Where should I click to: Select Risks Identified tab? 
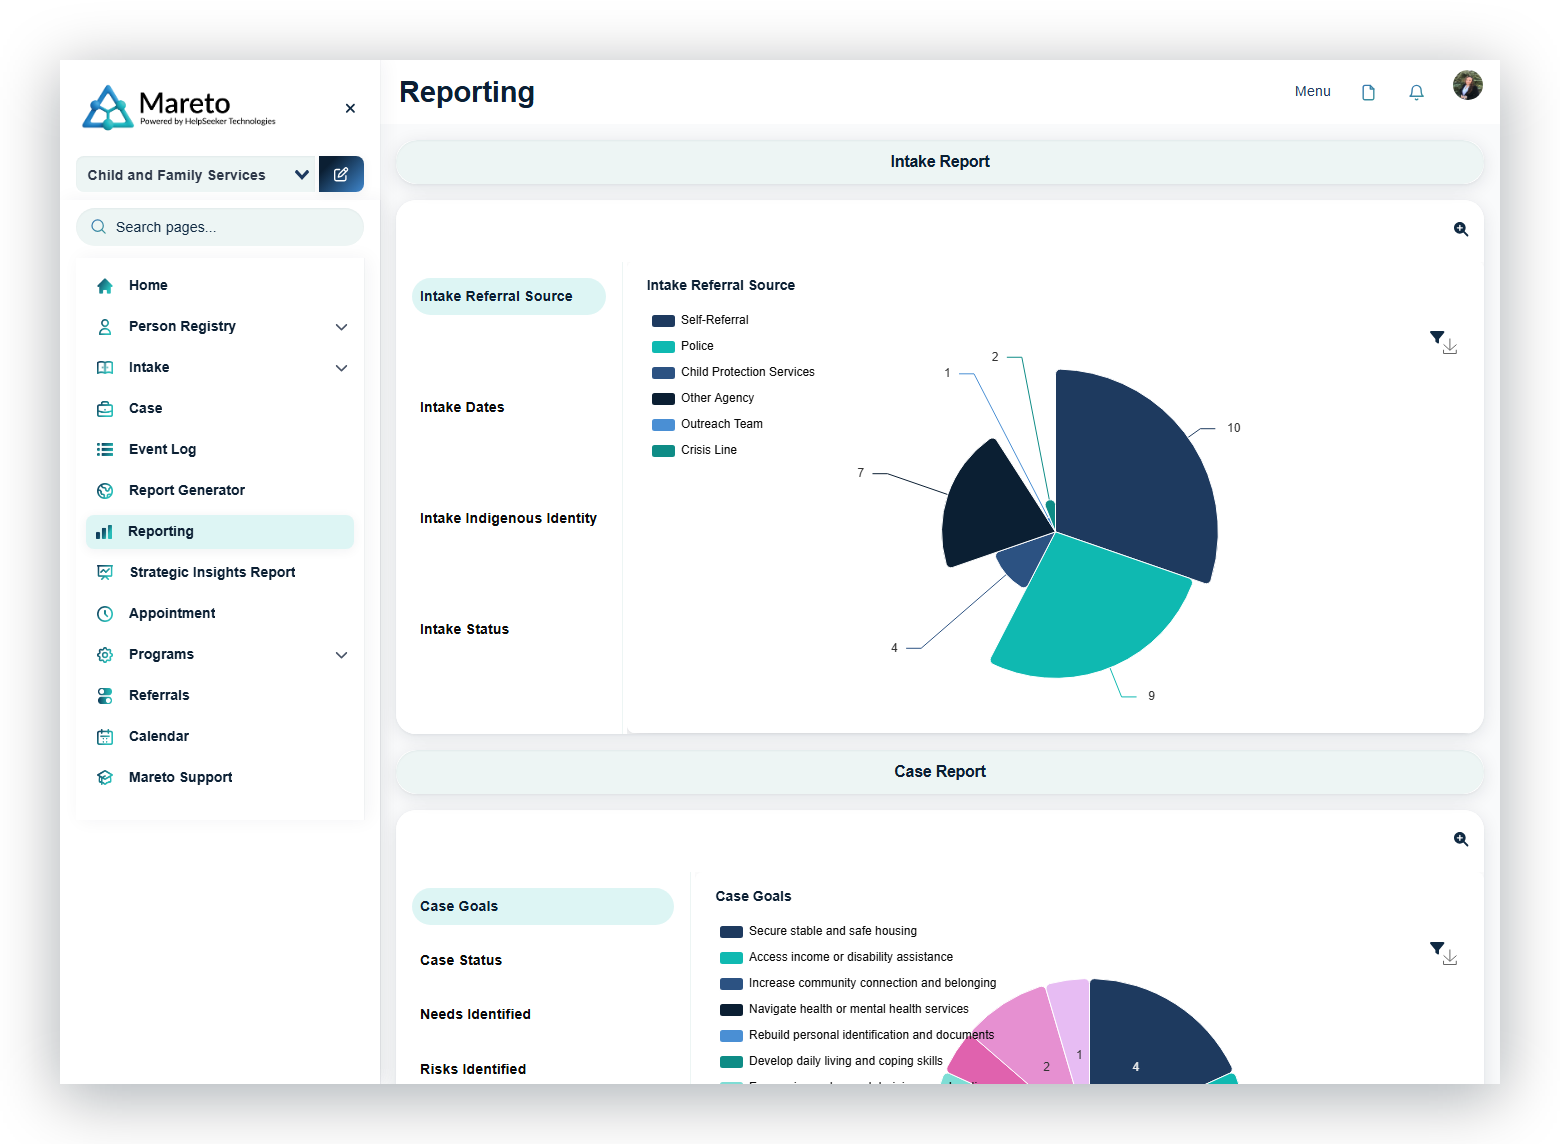pos(473,1069)
